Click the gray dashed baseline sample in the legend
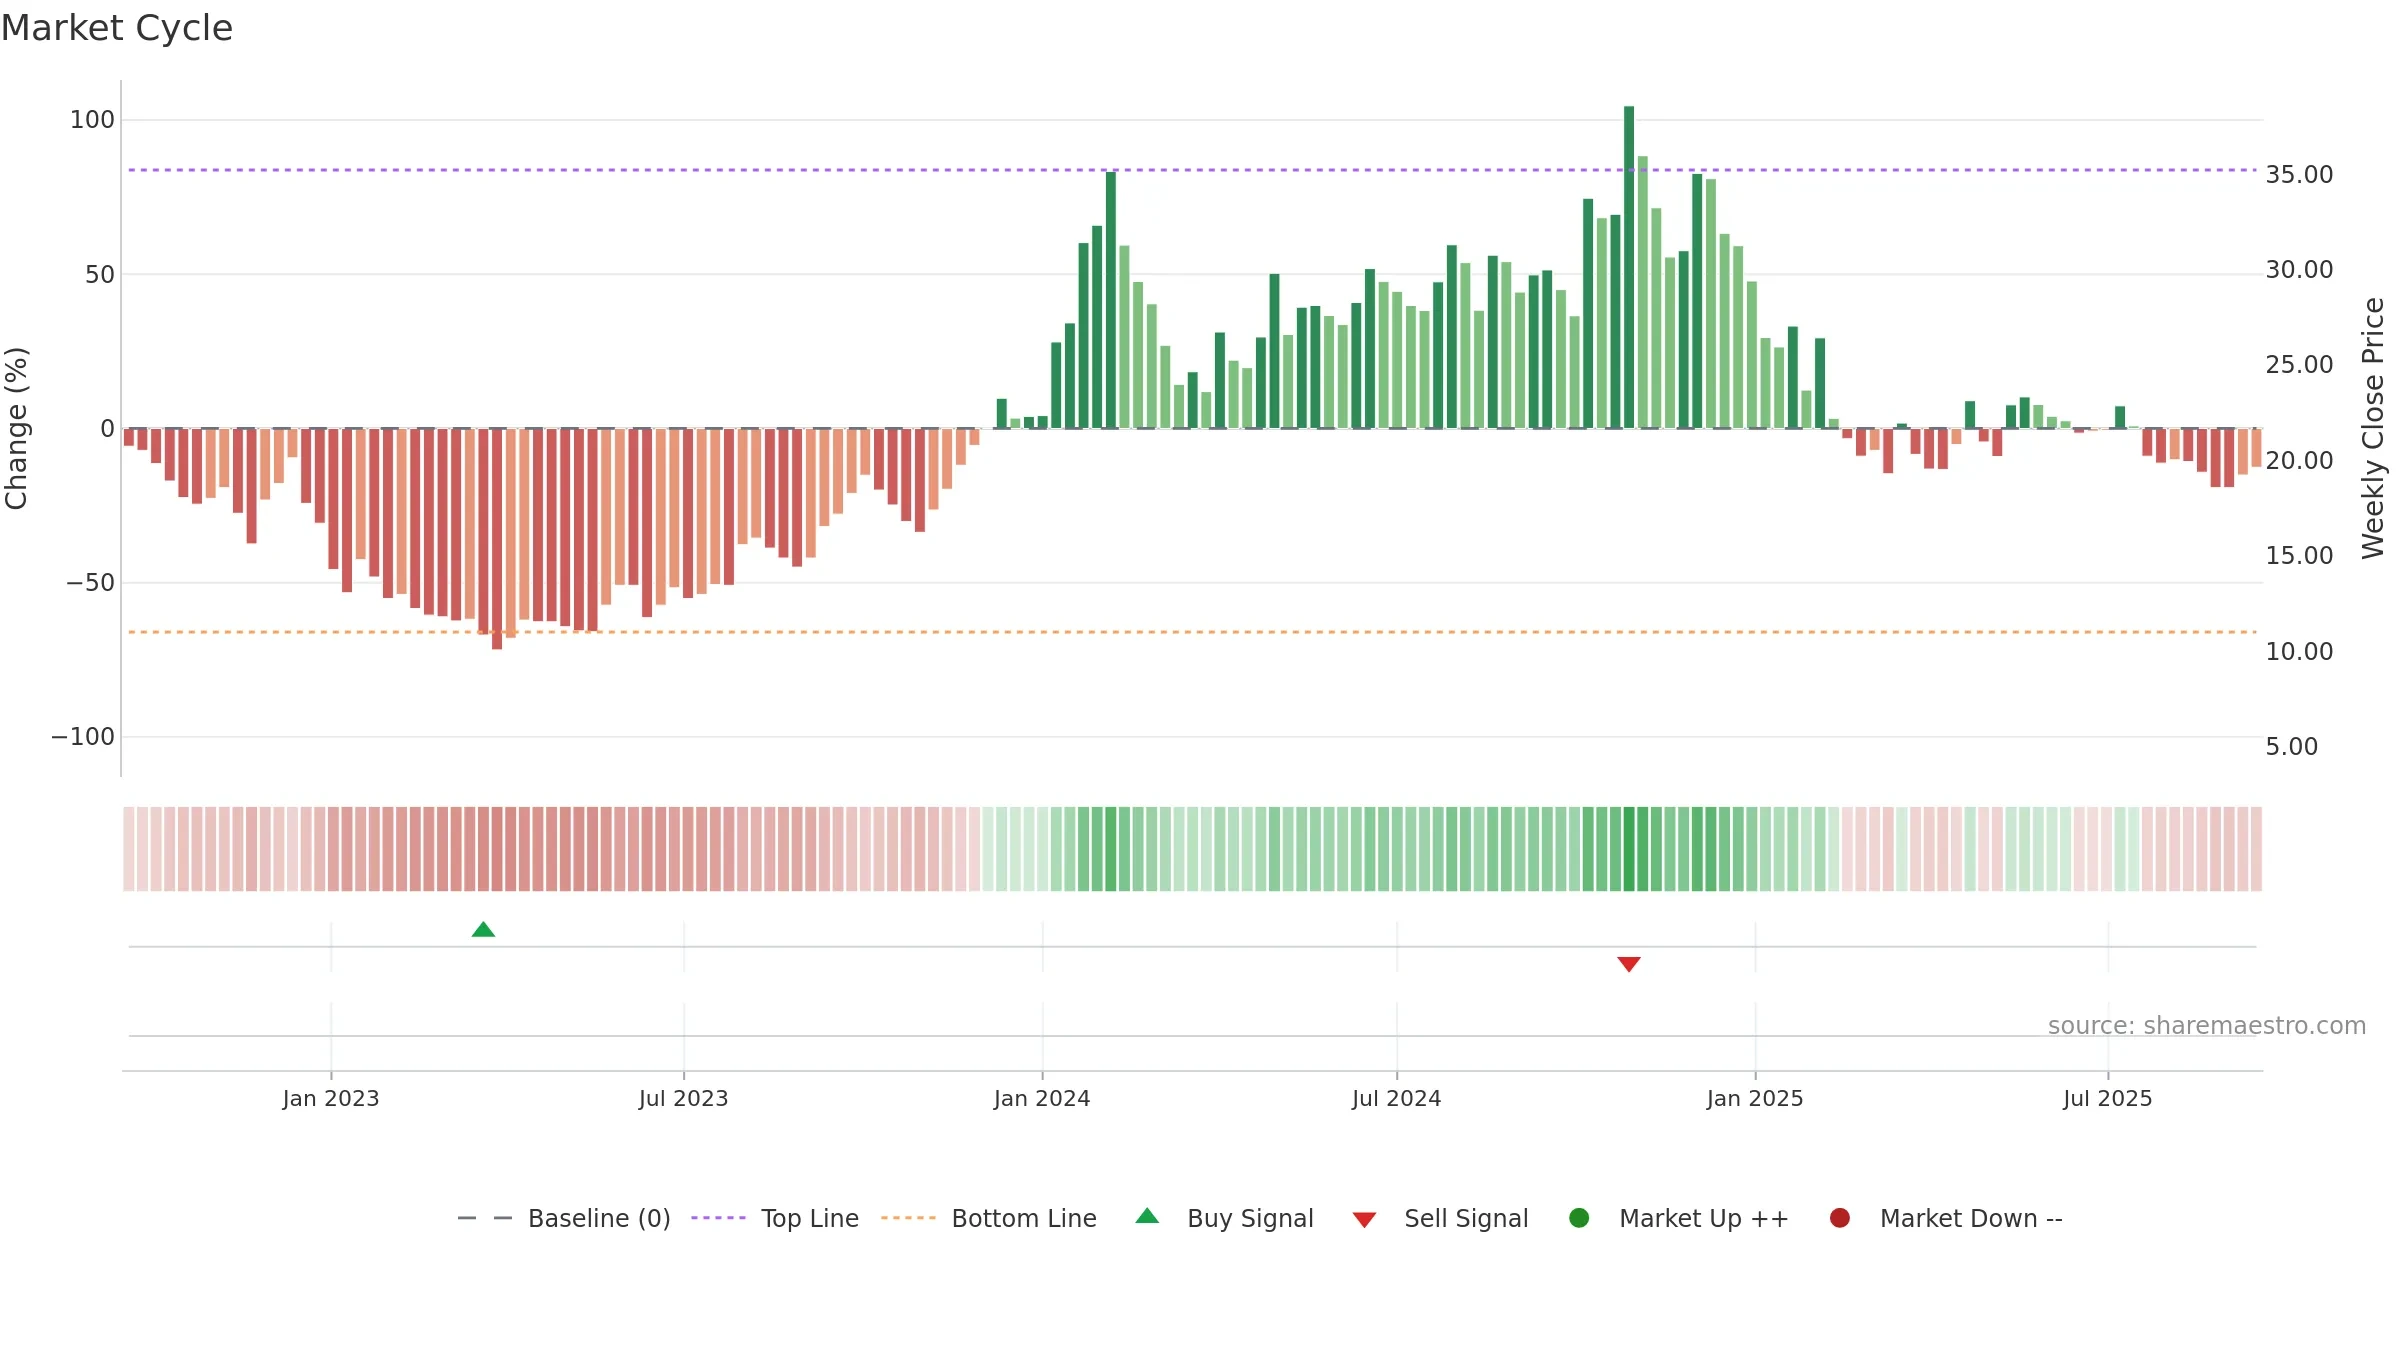2400x1350 pixels. (x=485, y=1218)
